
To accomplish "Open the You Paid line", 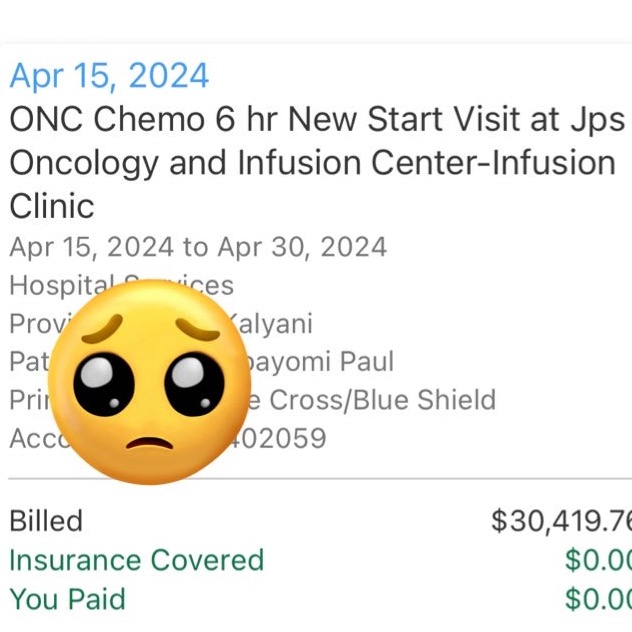I will coord(67,599).
